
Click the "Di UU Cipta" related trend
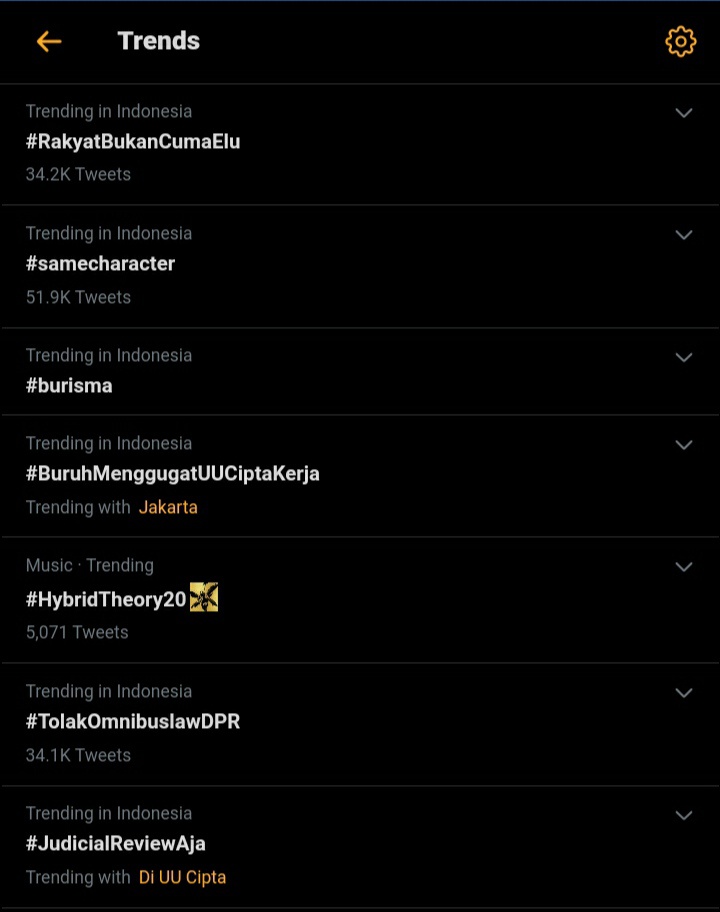182,877
